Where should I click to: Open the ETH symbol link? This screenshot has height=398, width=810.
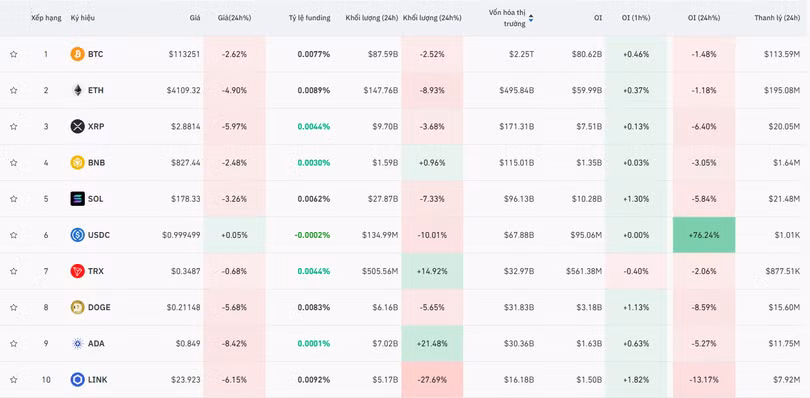coord(96,90)
